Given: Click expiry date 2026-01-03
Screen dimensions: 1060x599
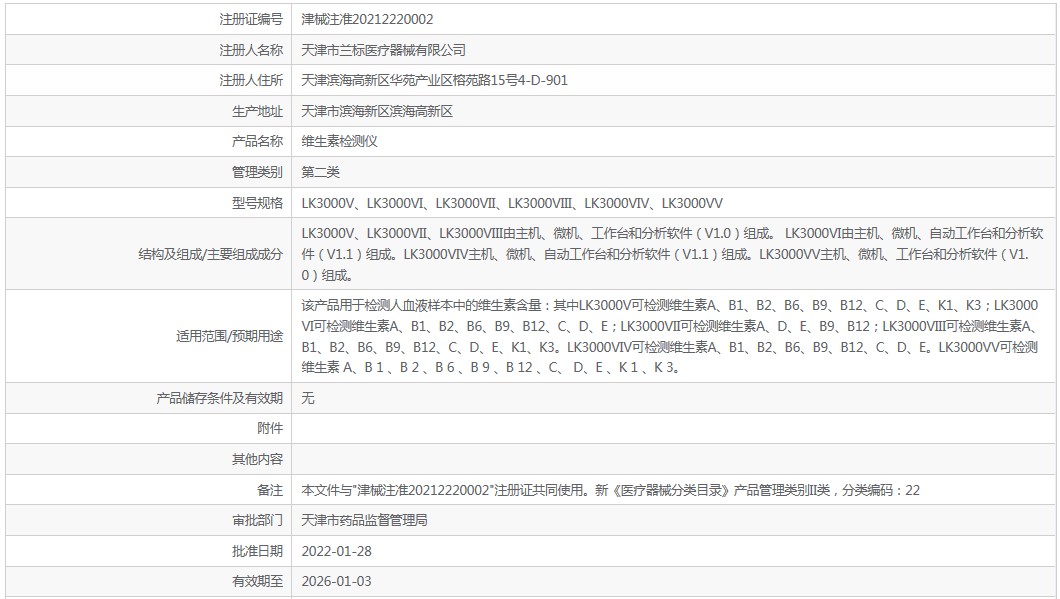Looking at the screenshot, I should pos(337,581).
